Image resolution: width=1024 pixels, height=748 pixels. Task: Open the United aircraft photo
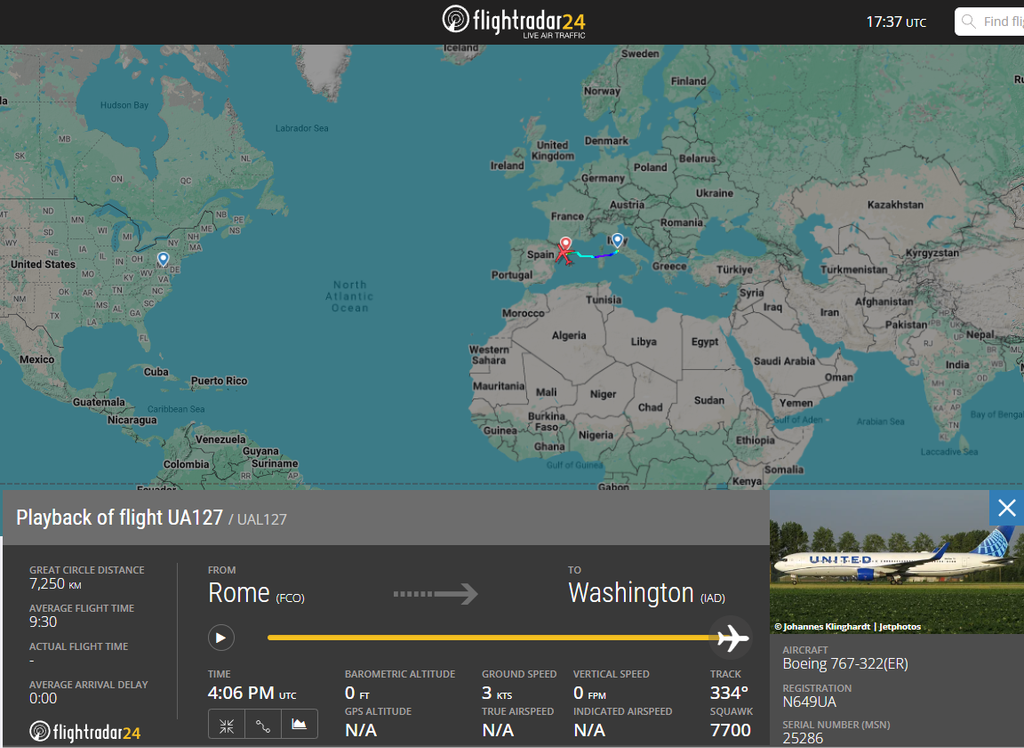click(x=897, y=562)
